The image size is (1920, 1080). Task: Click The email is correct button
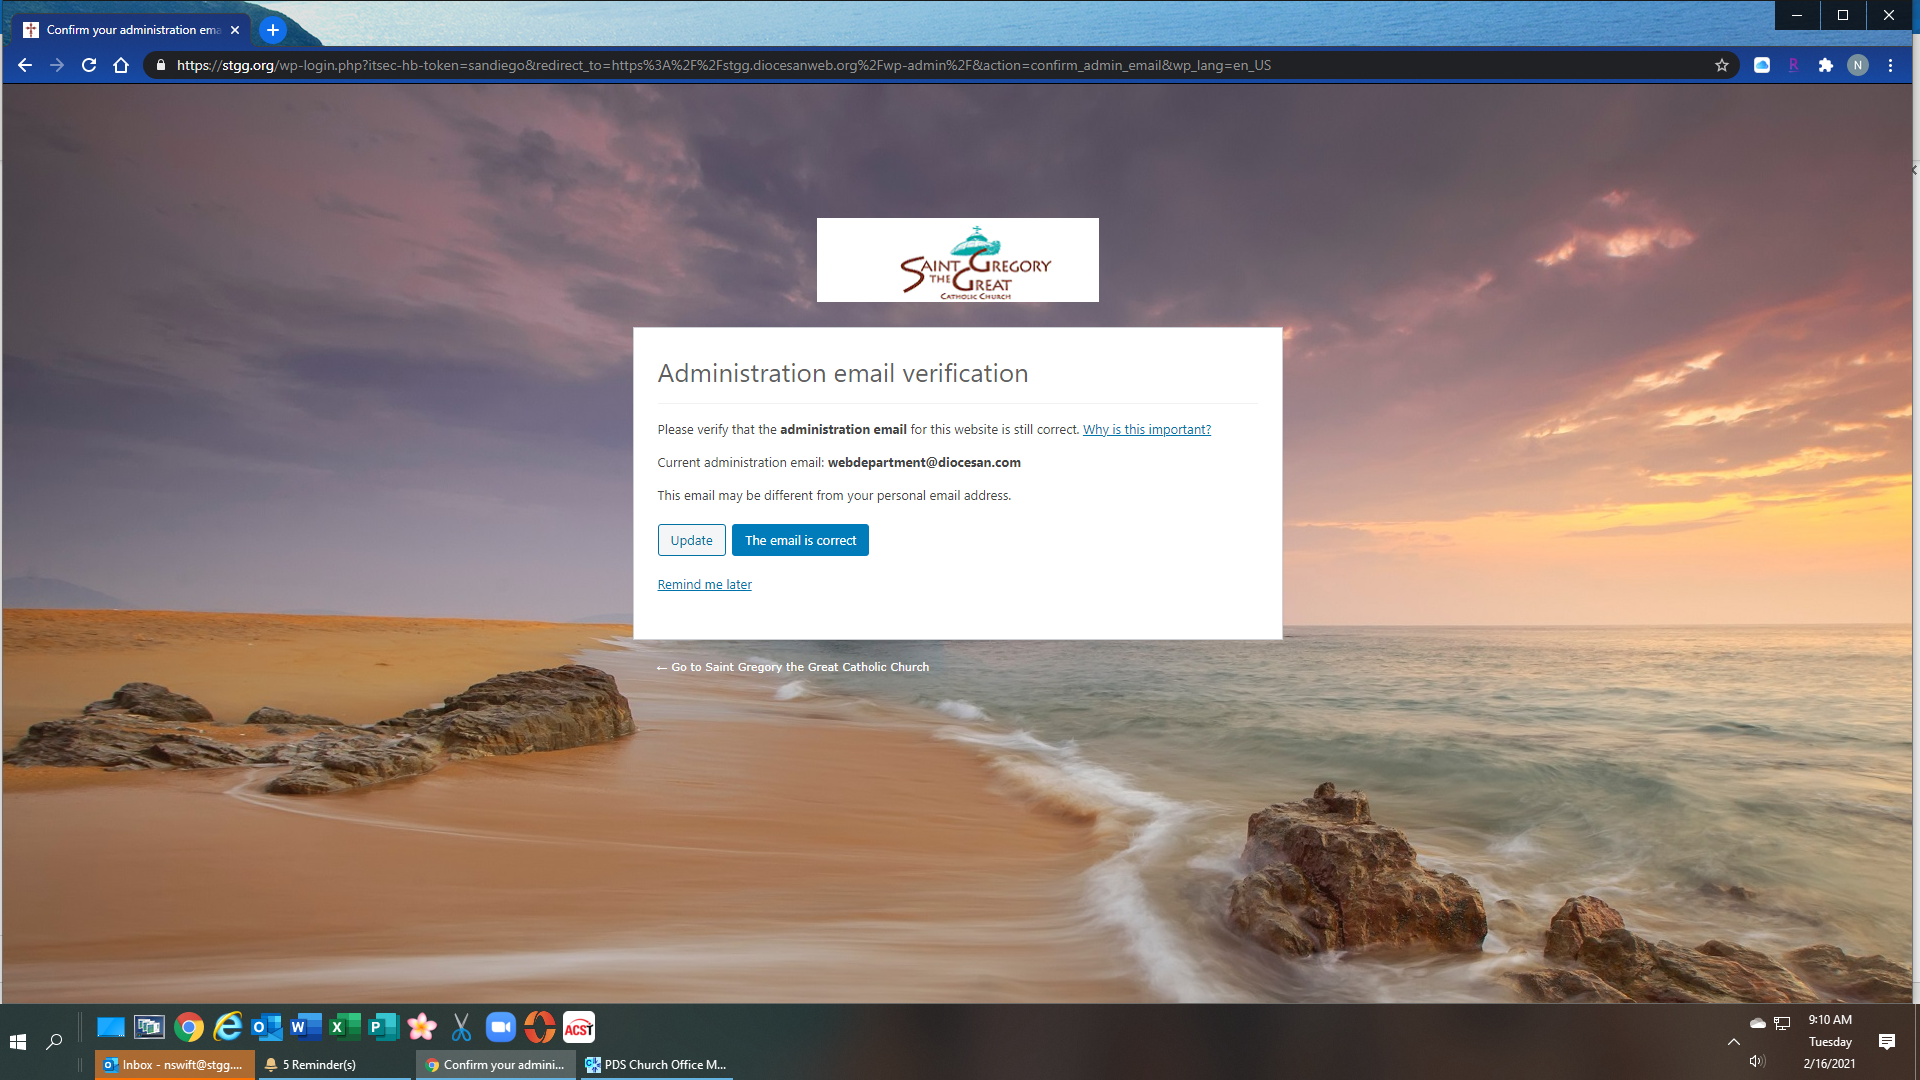800,540
